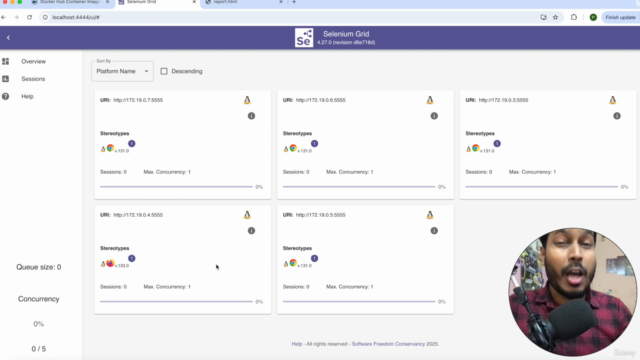Click the Finish update button

[620, 17]
